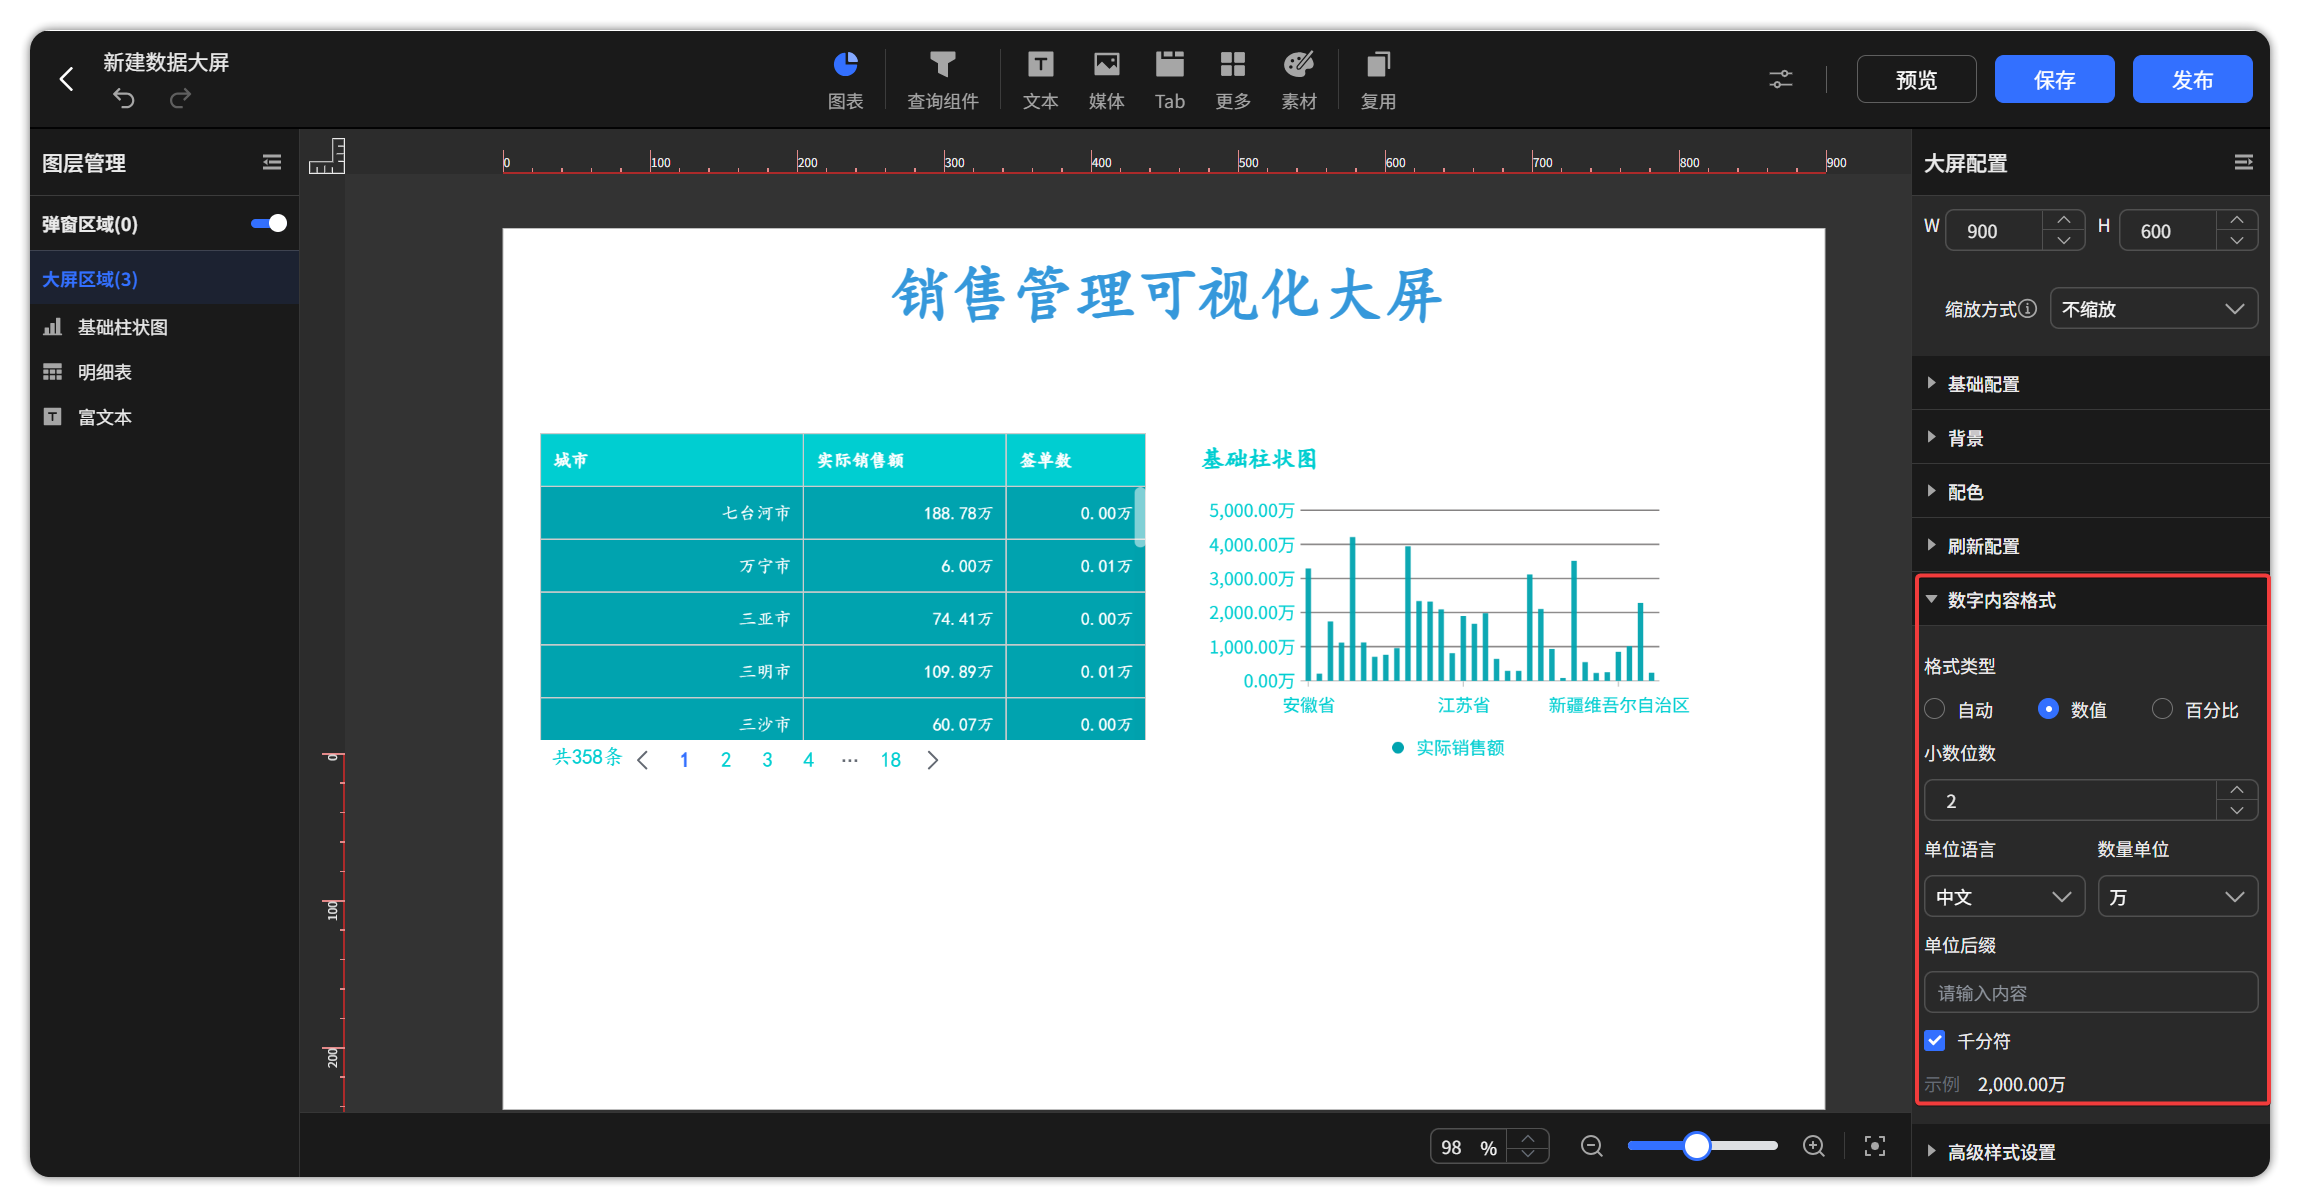Select the 明细表 layer
This screenshot has width=2300, height=1197.
165,372
